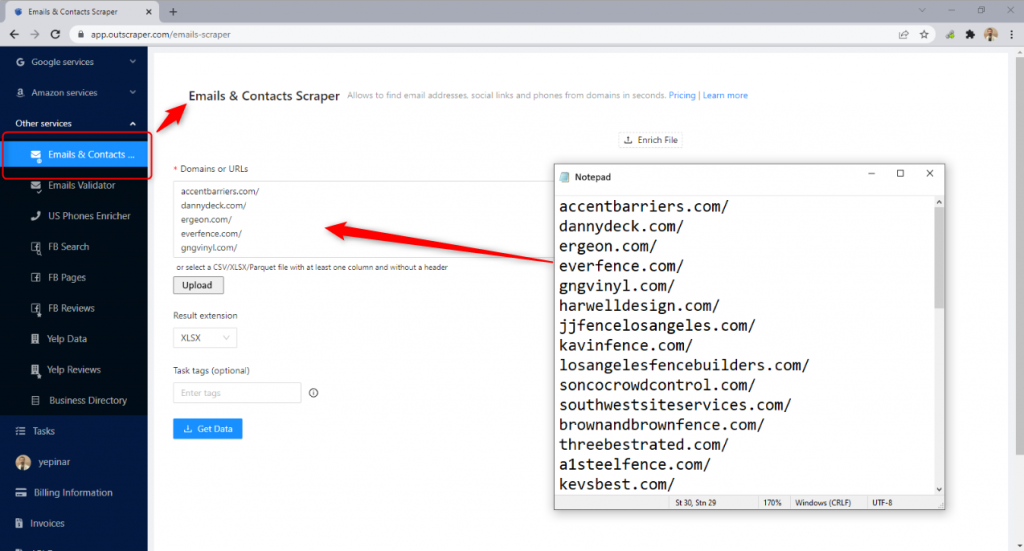Image resolution: width=1024 pixels, height=551 pixels.
Task: Focus the Enter tags input field
Action: (x=237, y=393)
